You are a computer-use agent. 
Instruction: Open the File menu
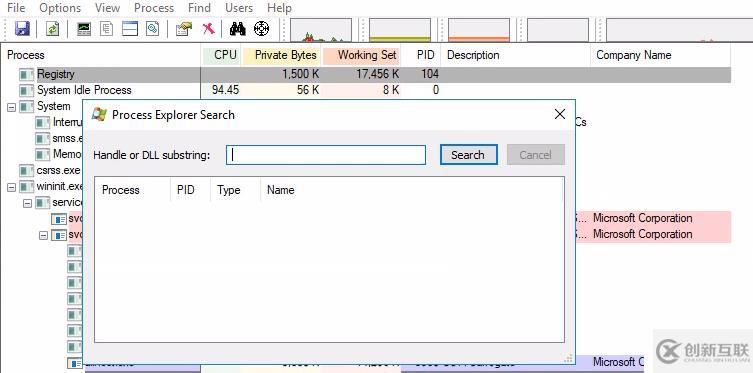tap(16, 8)
